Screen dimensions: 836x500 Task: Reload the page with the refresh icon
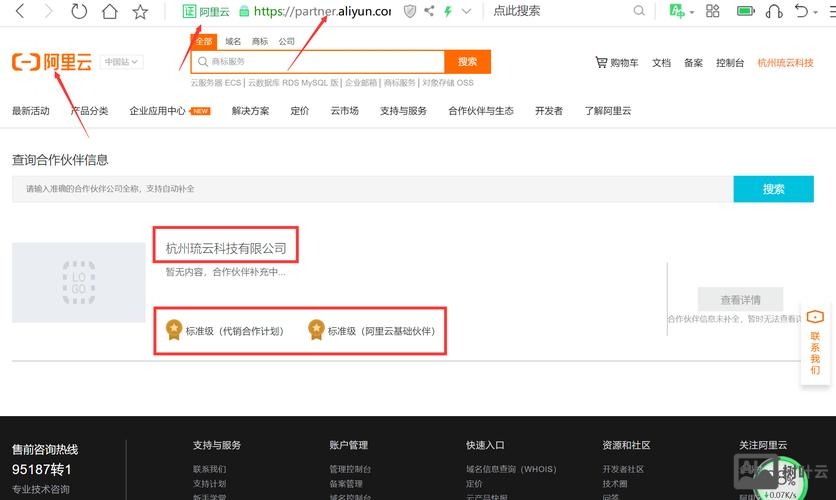point(79,11)
